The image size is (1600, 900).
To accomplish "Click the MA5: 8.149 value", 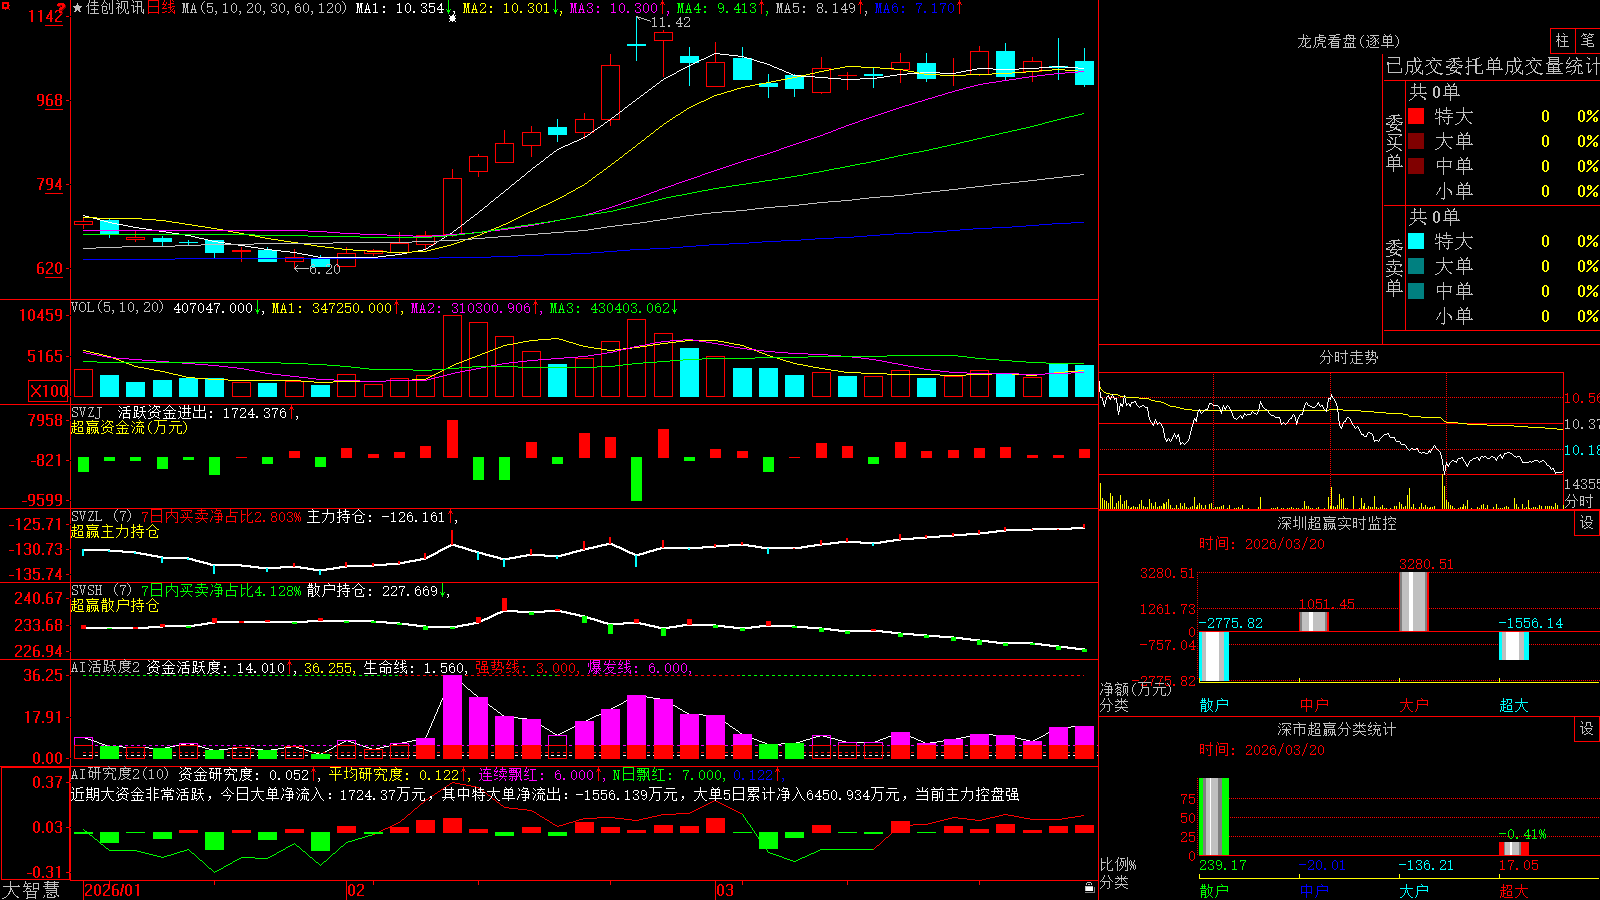I will pos(816,8).
